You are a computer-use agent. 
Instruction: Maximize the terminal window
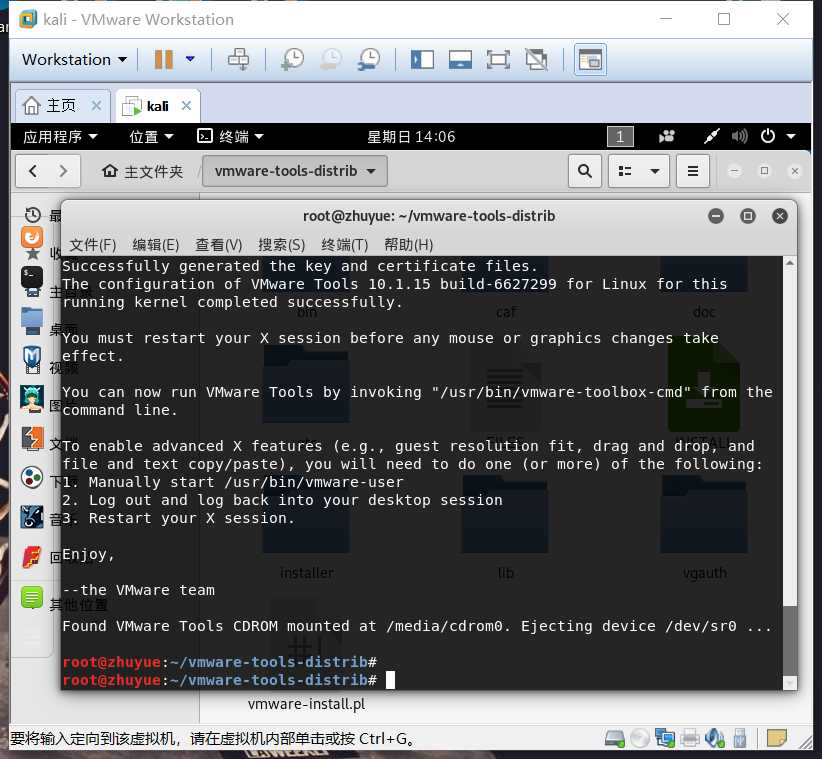point(748,216)
